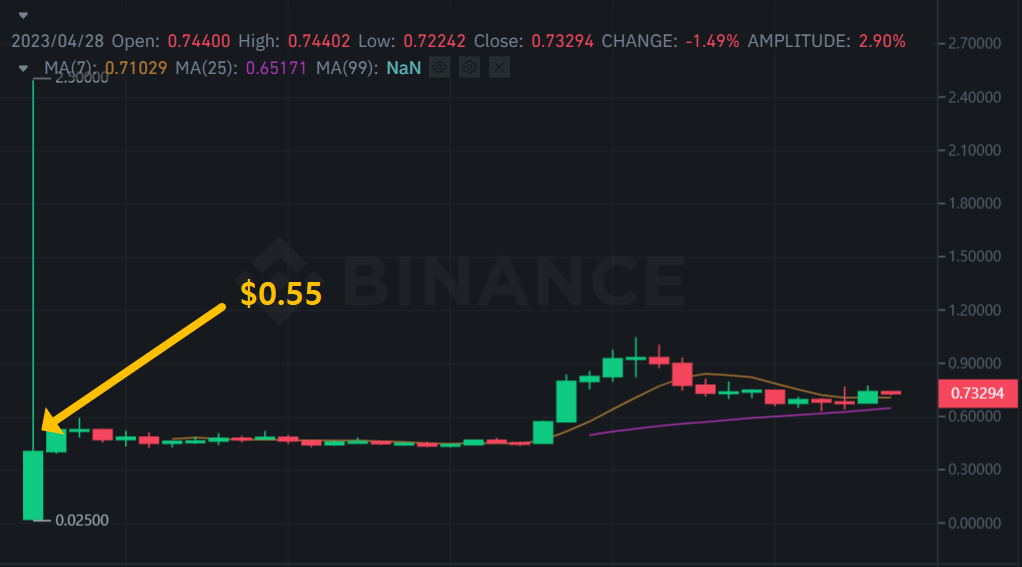Click the Close value 0.73294
Image resolution: width=1022 pixels, height=567 pixels.
click(562, 41)
